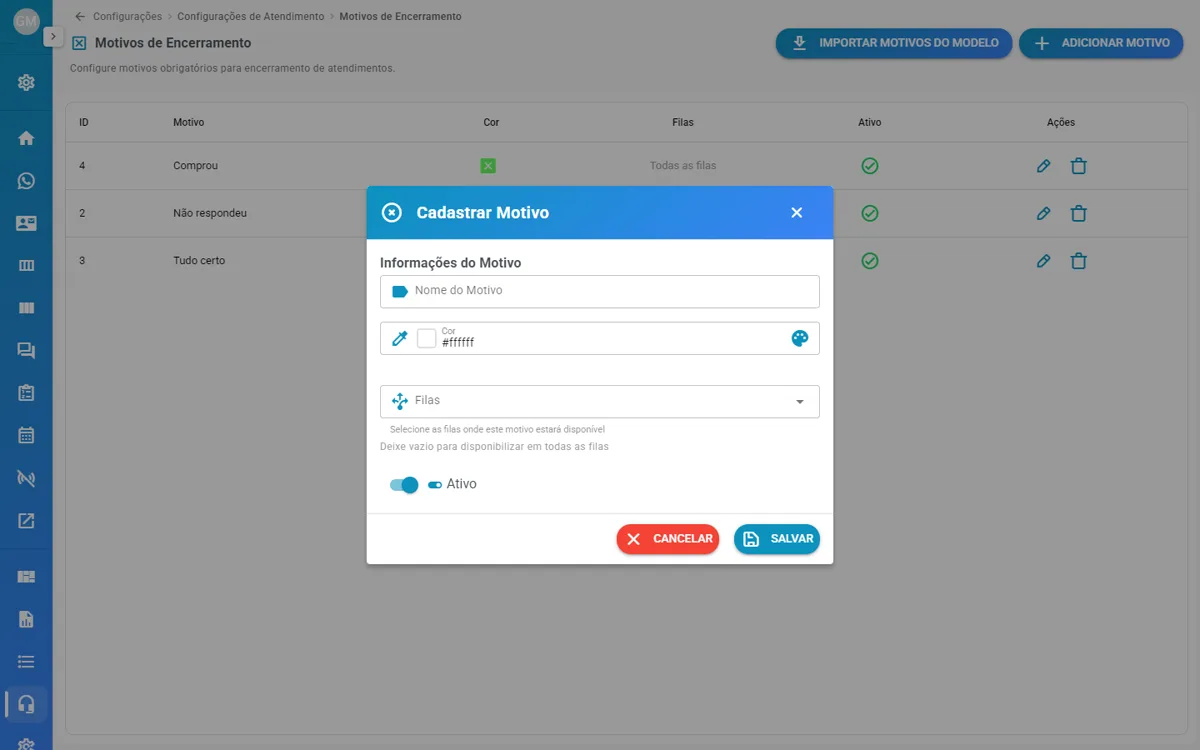
Task: Open the headset support icon in the sidebar
Action: point(26,703)
